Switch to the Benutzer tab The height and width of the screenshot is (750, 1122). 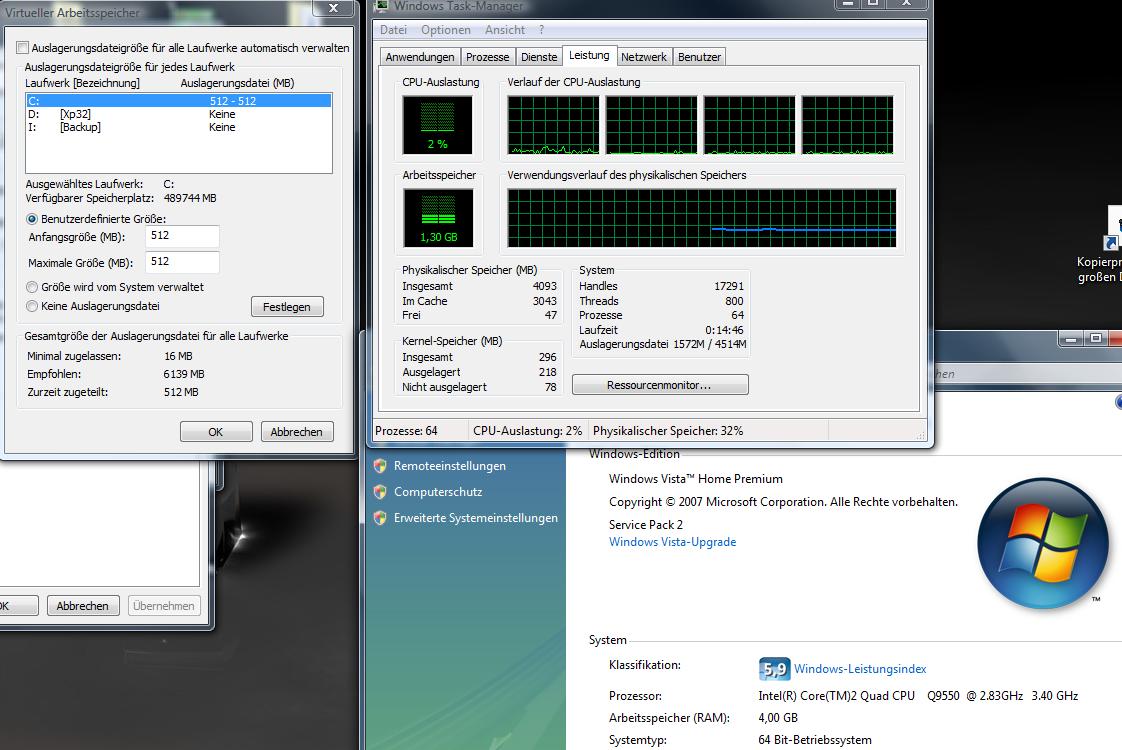[x=700, y=57]
